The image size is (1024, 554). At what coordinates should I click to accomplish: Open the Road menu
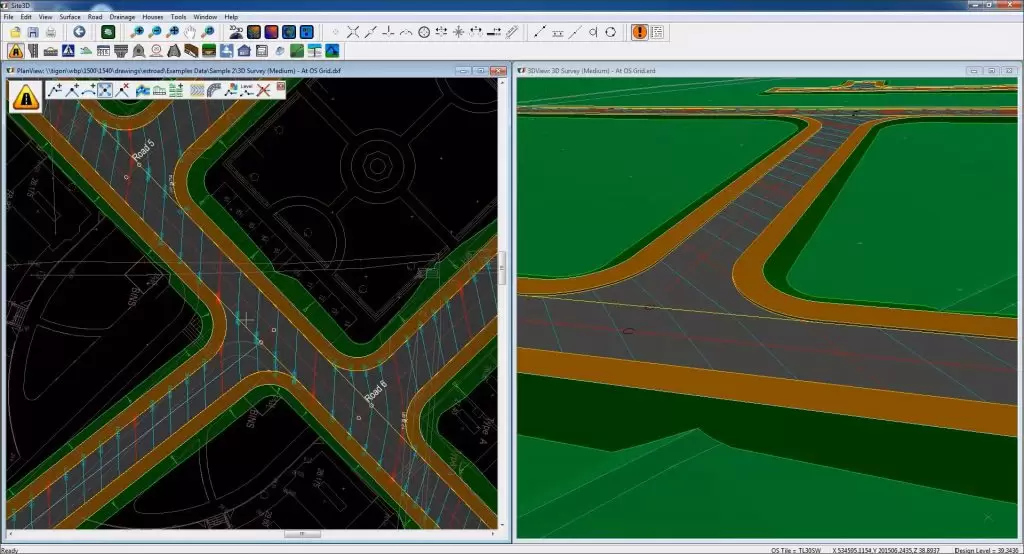[x=95, y=17]
